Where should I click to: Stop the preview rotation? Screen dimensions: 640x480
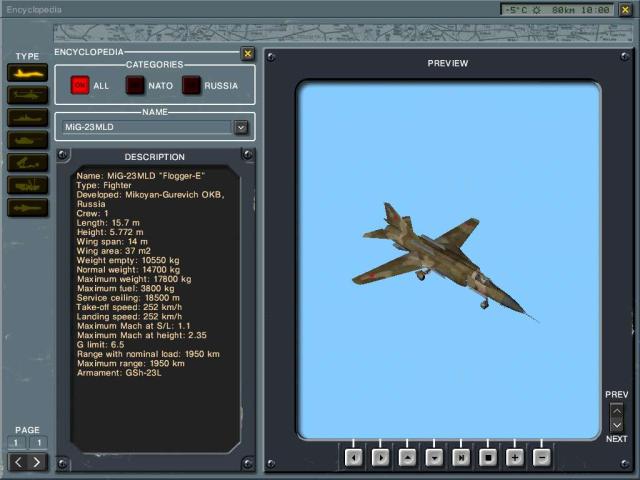[x=488, y=458]
